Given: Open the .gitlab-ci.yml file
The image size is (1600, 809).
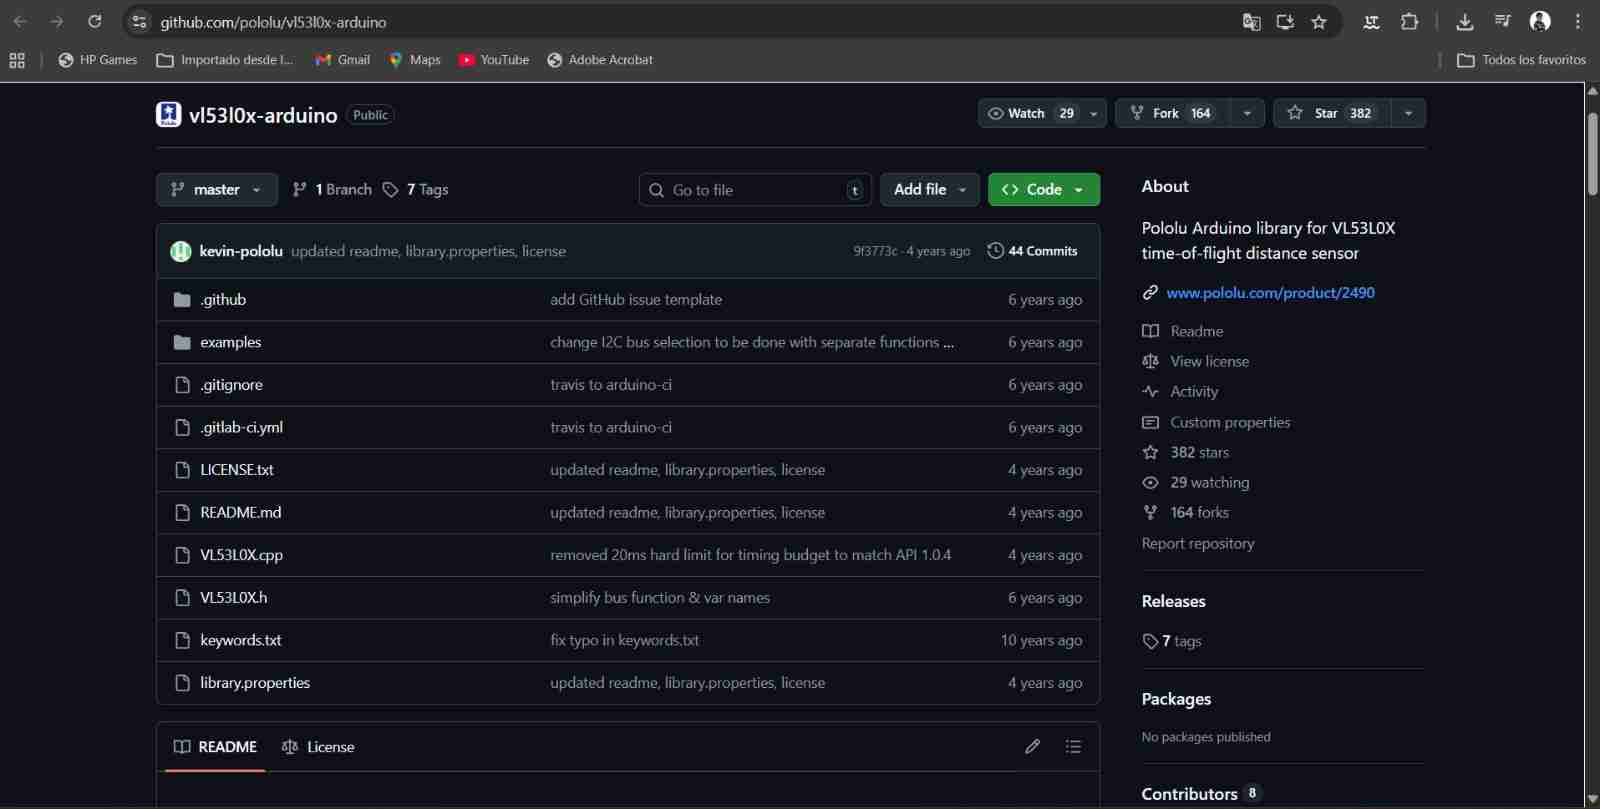Looking at the screenshot, I should point(241,427).
